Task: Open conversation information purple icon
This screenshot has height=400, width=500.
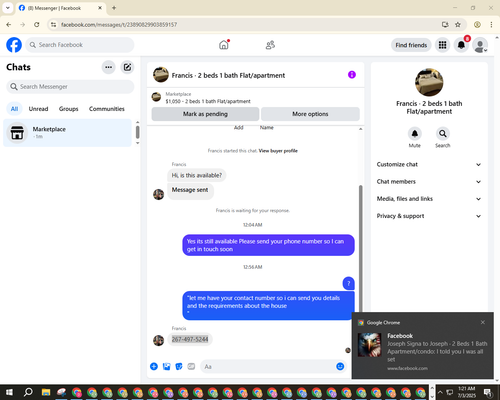Action: 352,75
